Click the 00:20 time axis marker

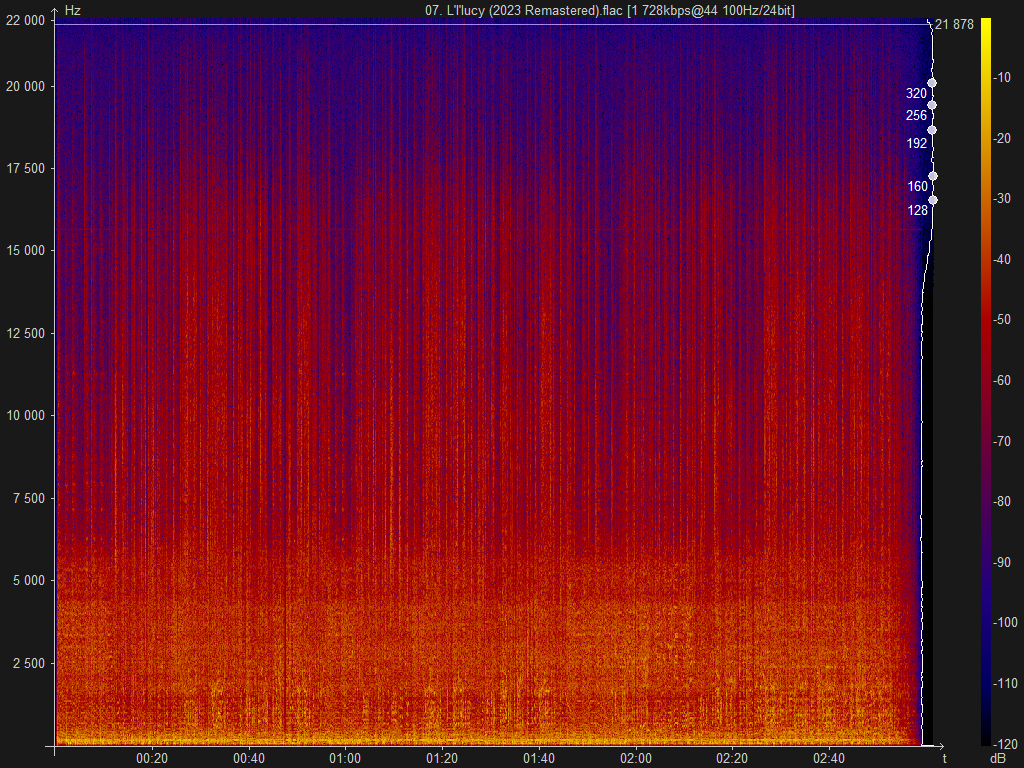[x=152, y=759]
